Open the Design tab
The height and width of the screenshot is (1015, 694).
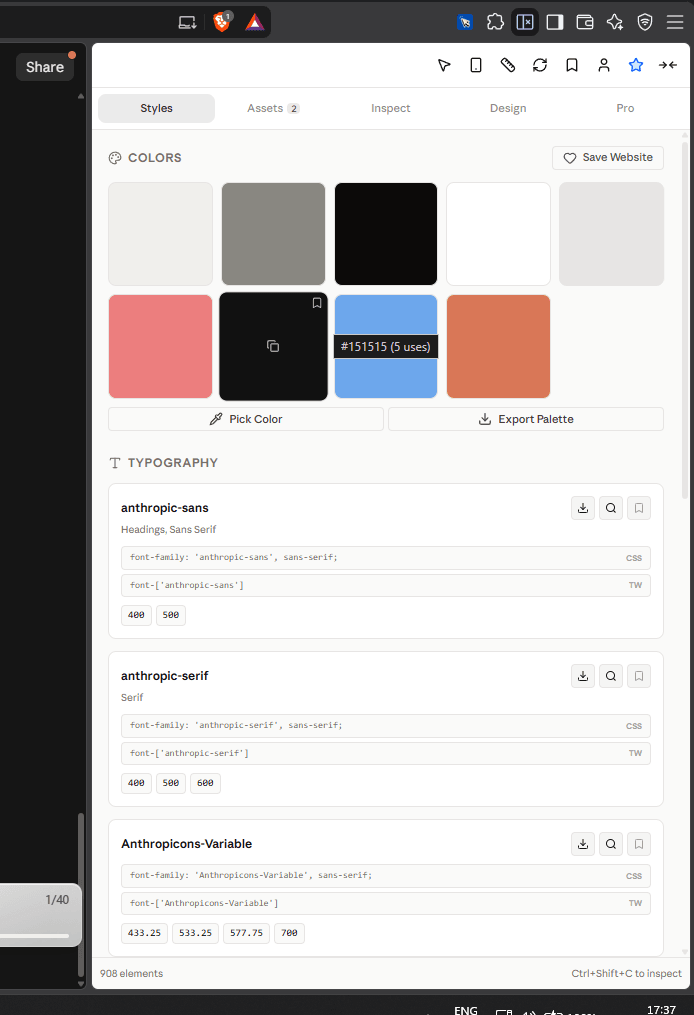(508, 108)
